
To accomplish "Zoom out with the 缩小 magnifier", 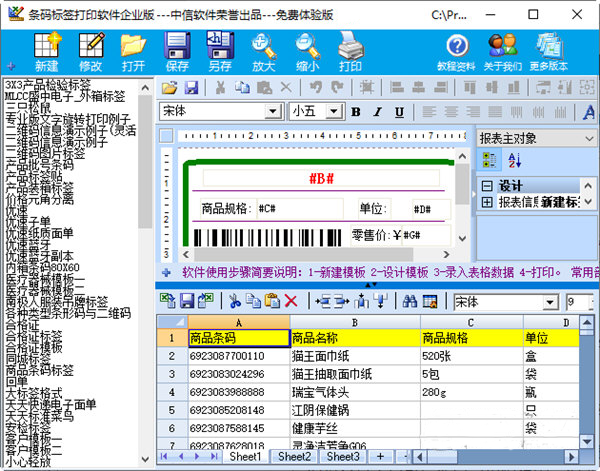I will click(x=307, y=52).
